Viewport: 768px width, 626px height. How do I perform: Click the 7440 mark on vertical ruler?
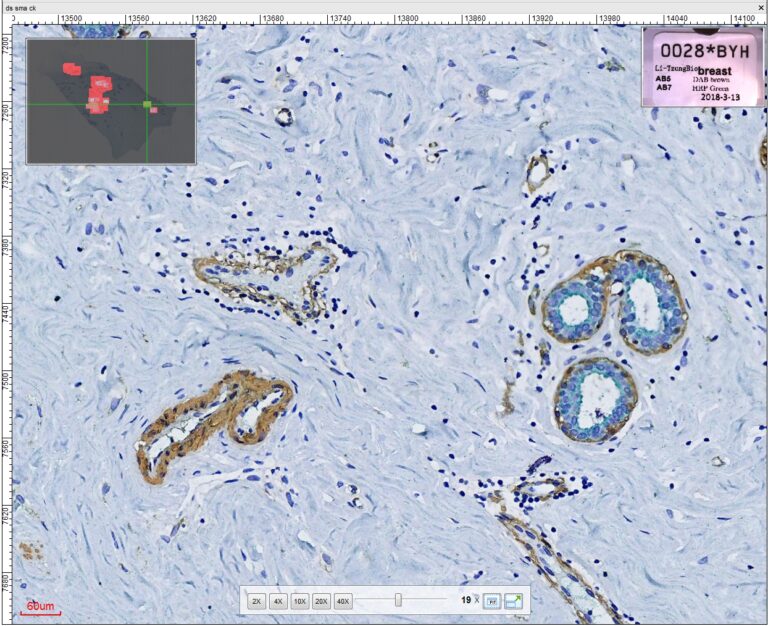pos(6,312)
